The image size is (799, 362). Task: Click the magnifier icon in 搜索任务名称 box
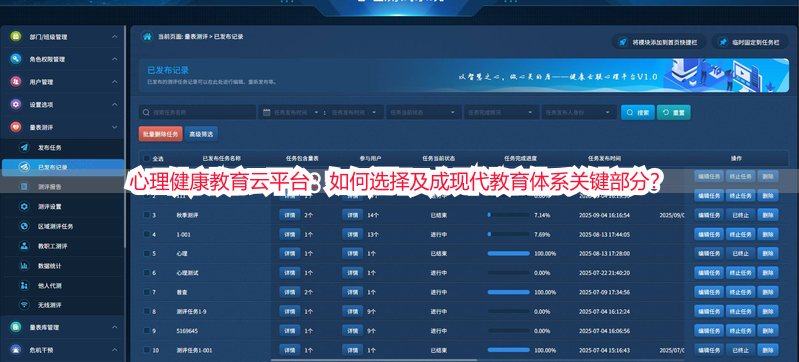point(147,112)
